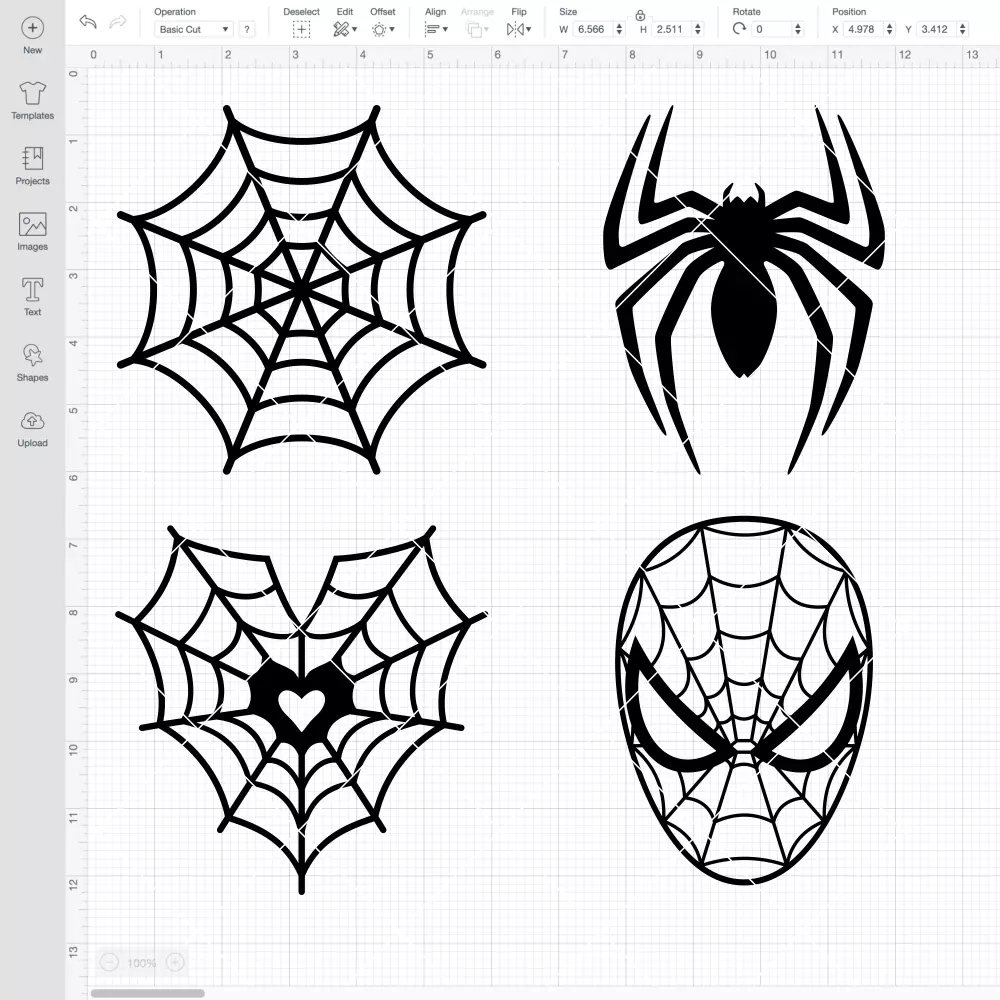1000x1000 pixels.
Task: Click the Undo arrow
Action: (x=88, y=22)
